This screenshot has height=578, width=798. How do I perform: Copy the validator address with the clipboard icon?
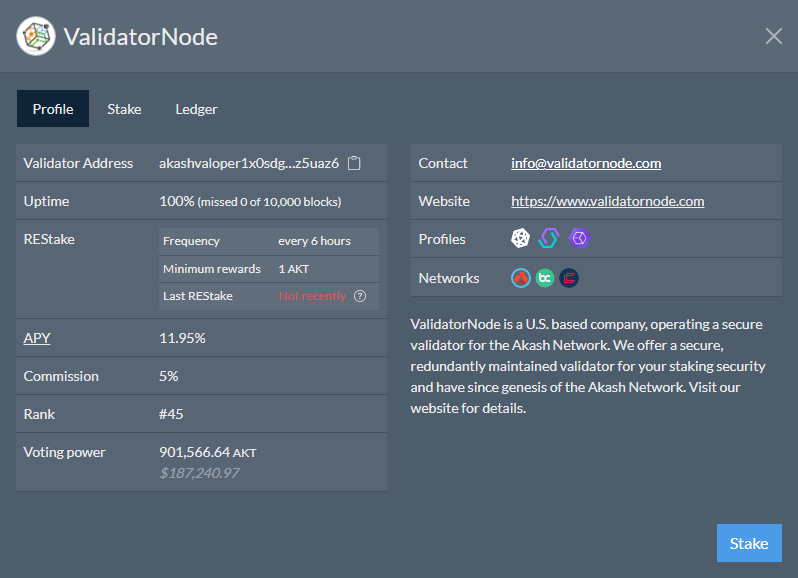[354, 163]
